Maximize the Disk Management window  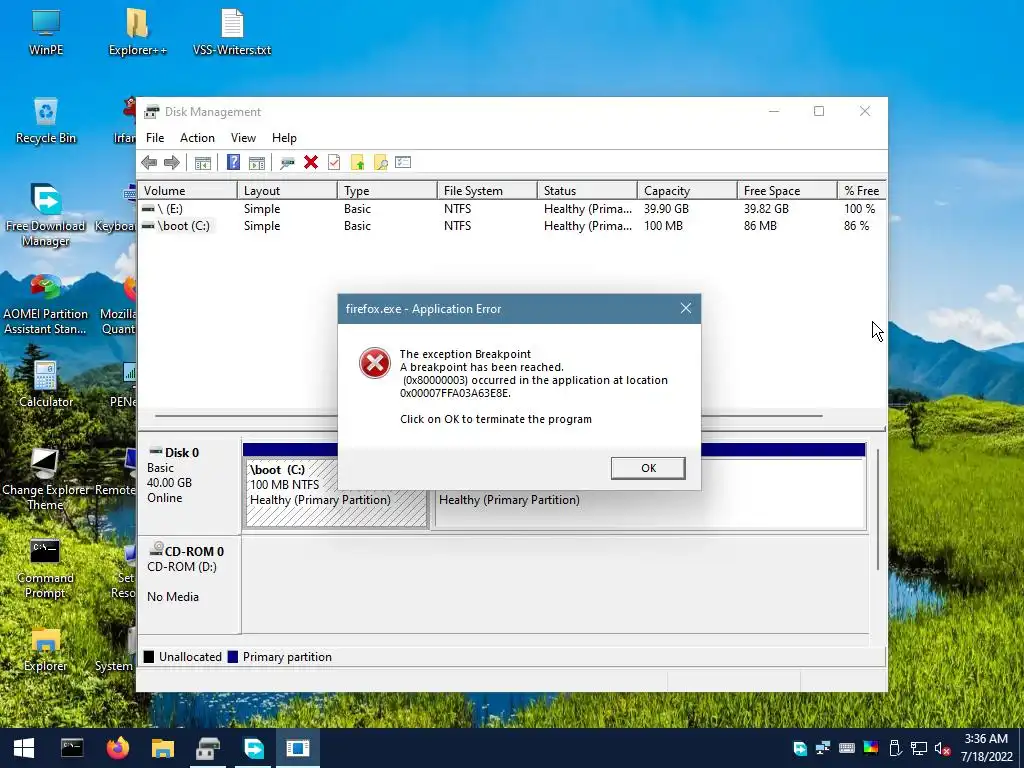(x=819, y=112)
